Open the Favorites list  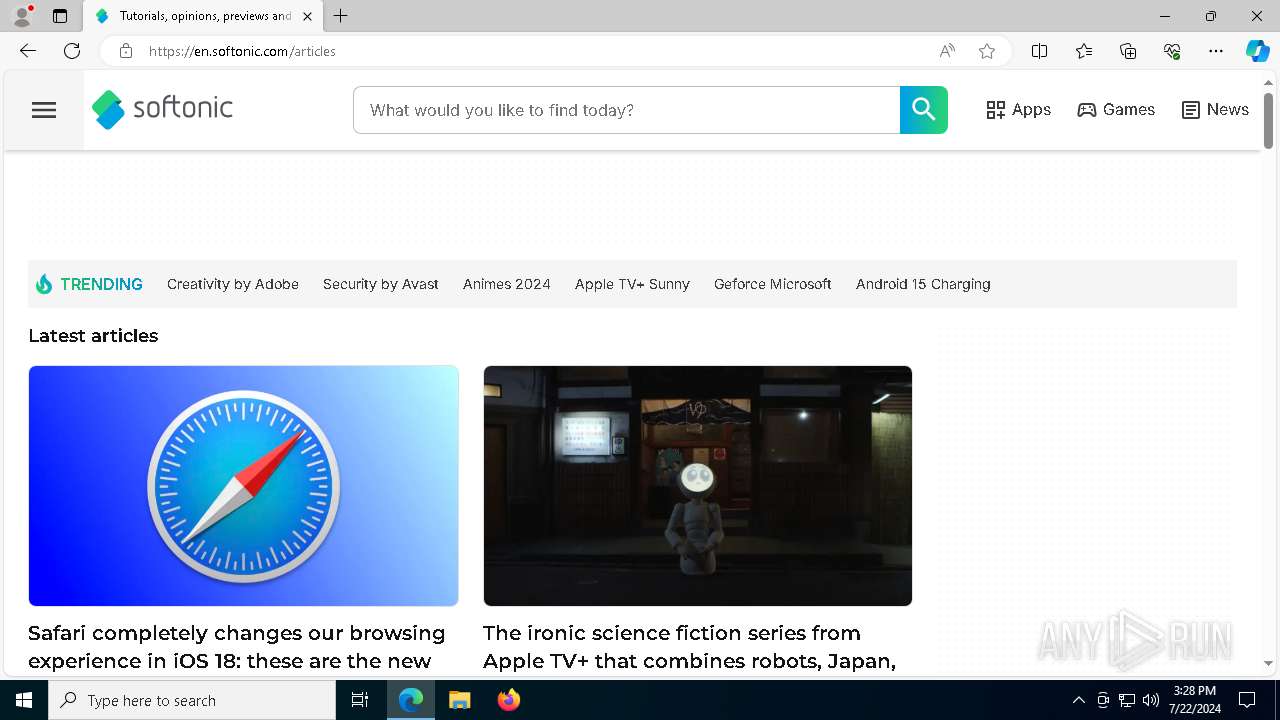coord(1084,51)
